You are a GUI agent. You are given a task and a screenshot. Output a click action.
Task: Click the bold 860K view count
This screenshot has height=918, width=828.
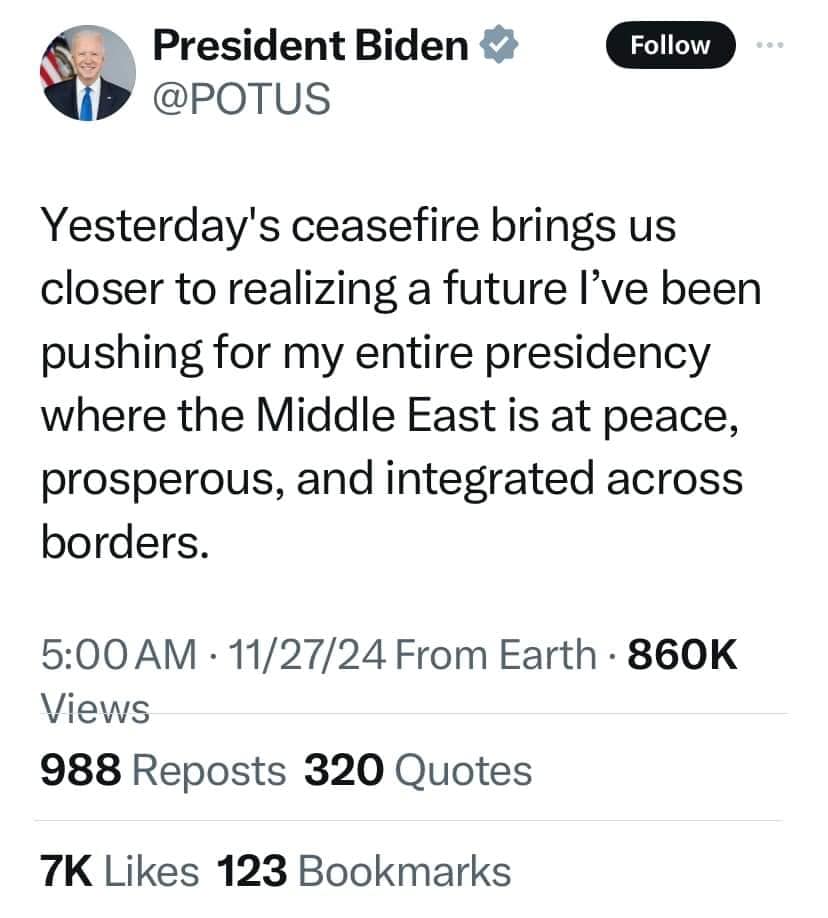pyautogui.click(x=683, y=655)
